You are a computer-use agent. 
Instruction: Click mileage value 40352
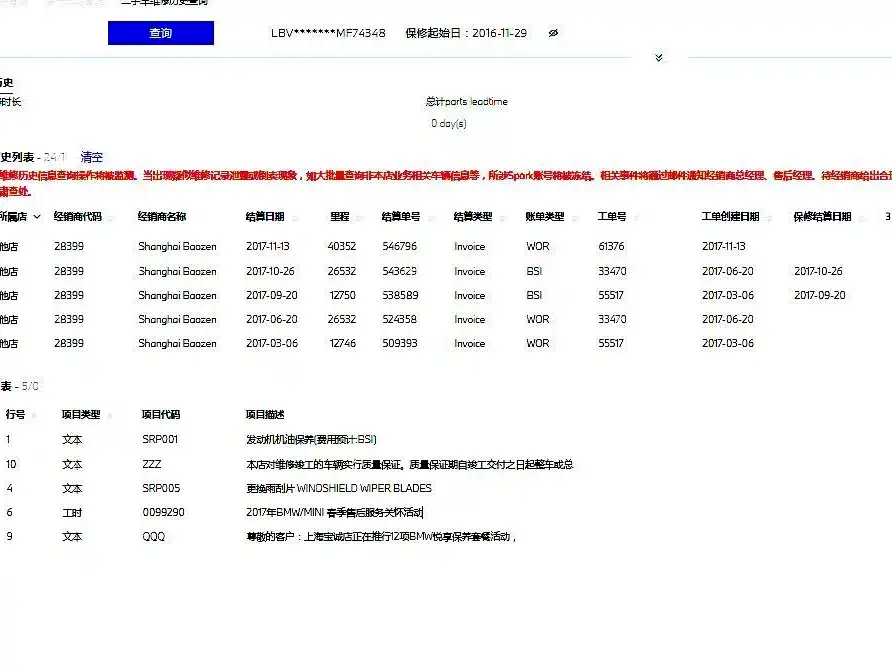click(342, 246)
